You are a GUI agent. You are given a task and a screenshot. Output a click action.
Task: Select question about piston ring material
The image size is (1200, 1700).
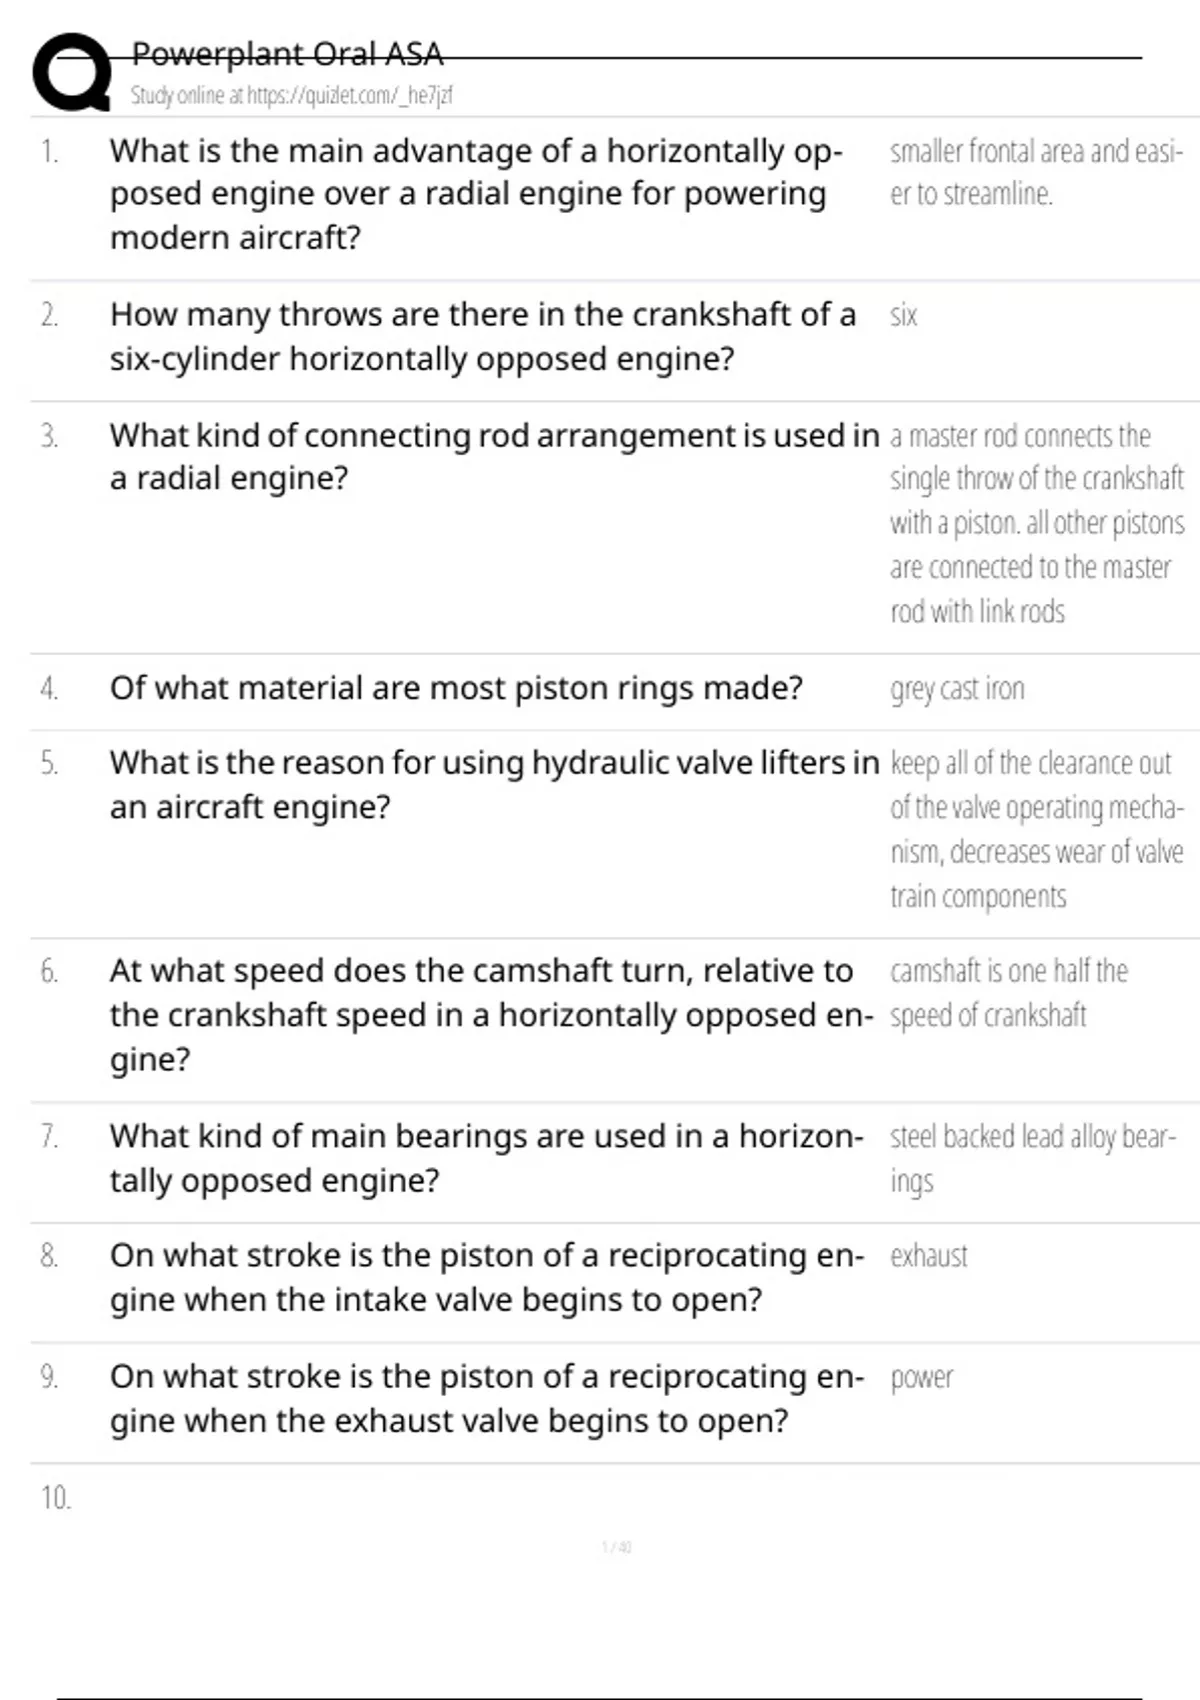456,688
